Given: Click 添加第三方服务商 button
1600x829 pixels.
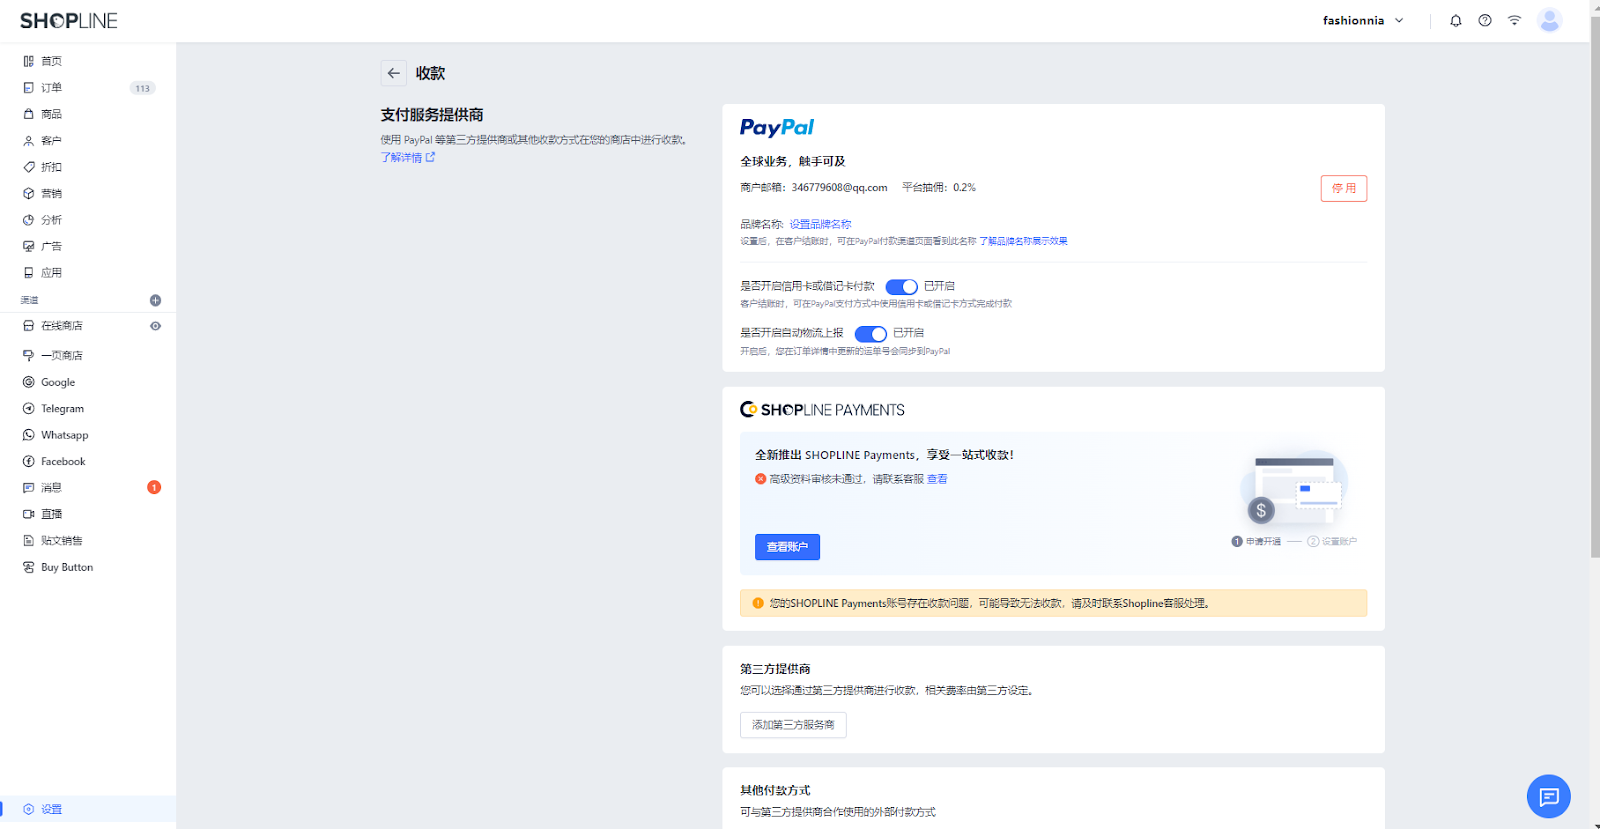Looking at the screenshot, I should coord(793,725).
